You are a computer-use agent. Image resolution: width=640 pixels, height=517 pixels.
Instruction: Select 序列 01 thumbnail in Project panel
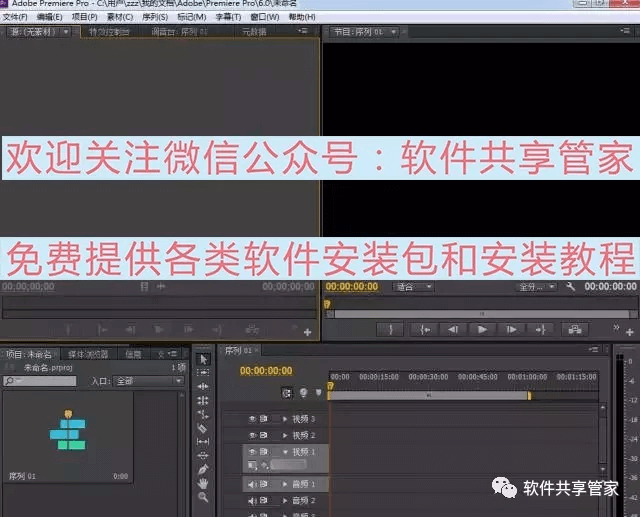pos(68,437)
